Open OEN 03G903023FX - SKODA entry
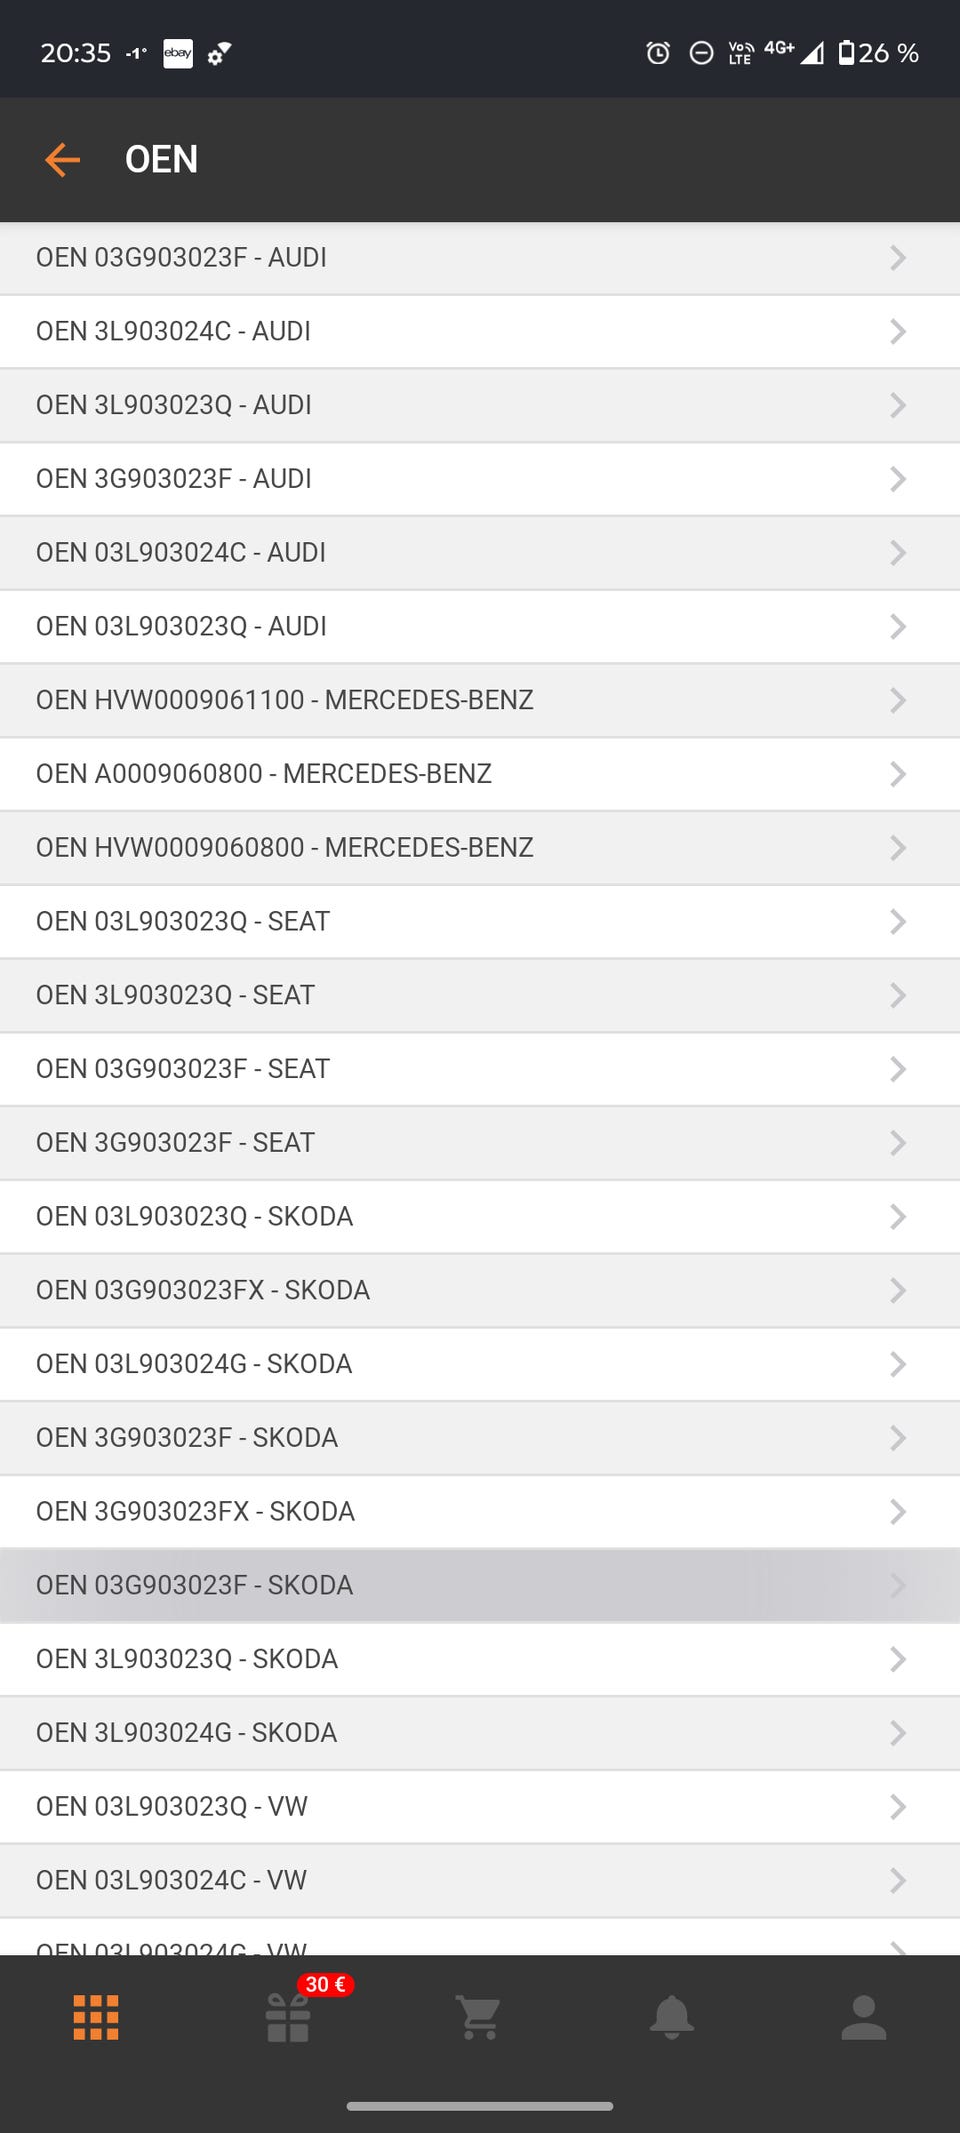The width and height of the screenshot is (960, 2133). [203, 1290]
